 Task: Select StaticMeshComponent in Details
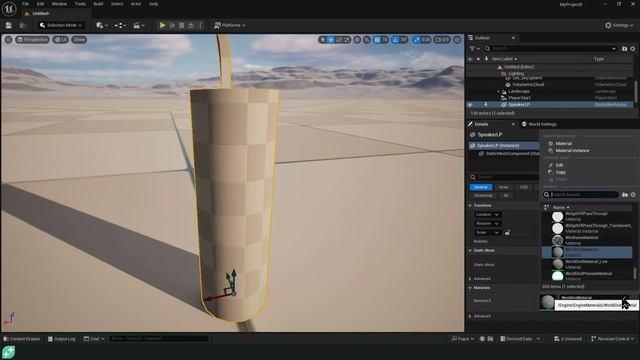coord(509,154)
